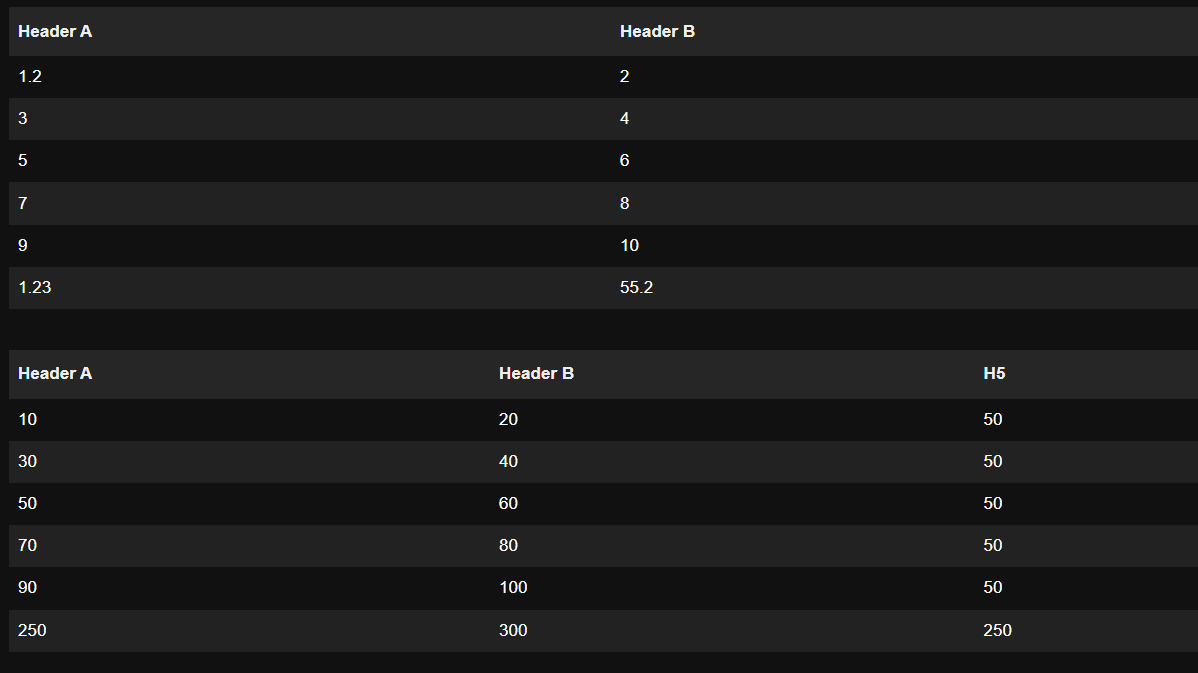Click Header A in the top table
Viewport: 1198px width, 673px height.
click(x=55, y=32)
